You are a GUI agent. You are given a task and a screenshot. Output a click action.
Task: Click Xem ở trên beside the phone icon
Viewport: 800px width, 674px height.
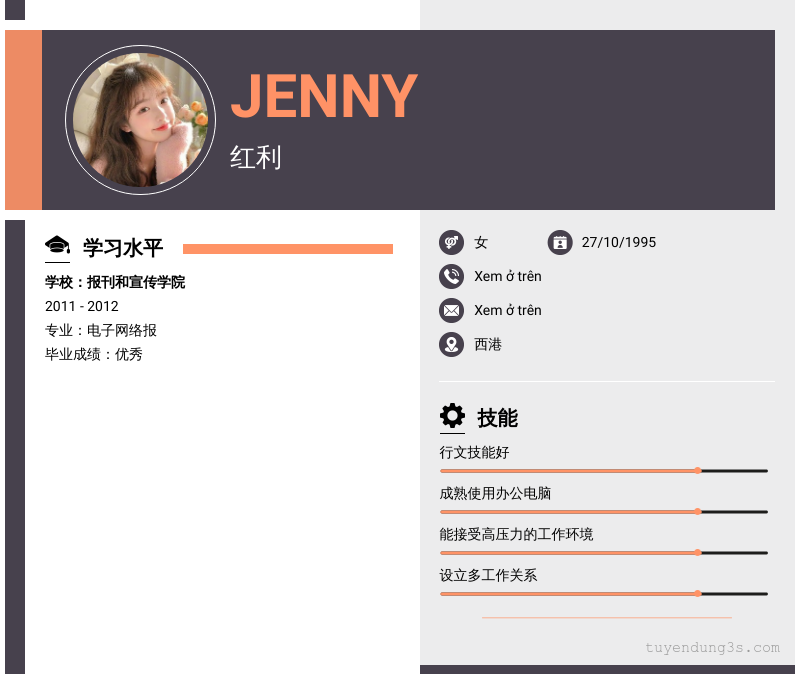(x=508, y=277)
